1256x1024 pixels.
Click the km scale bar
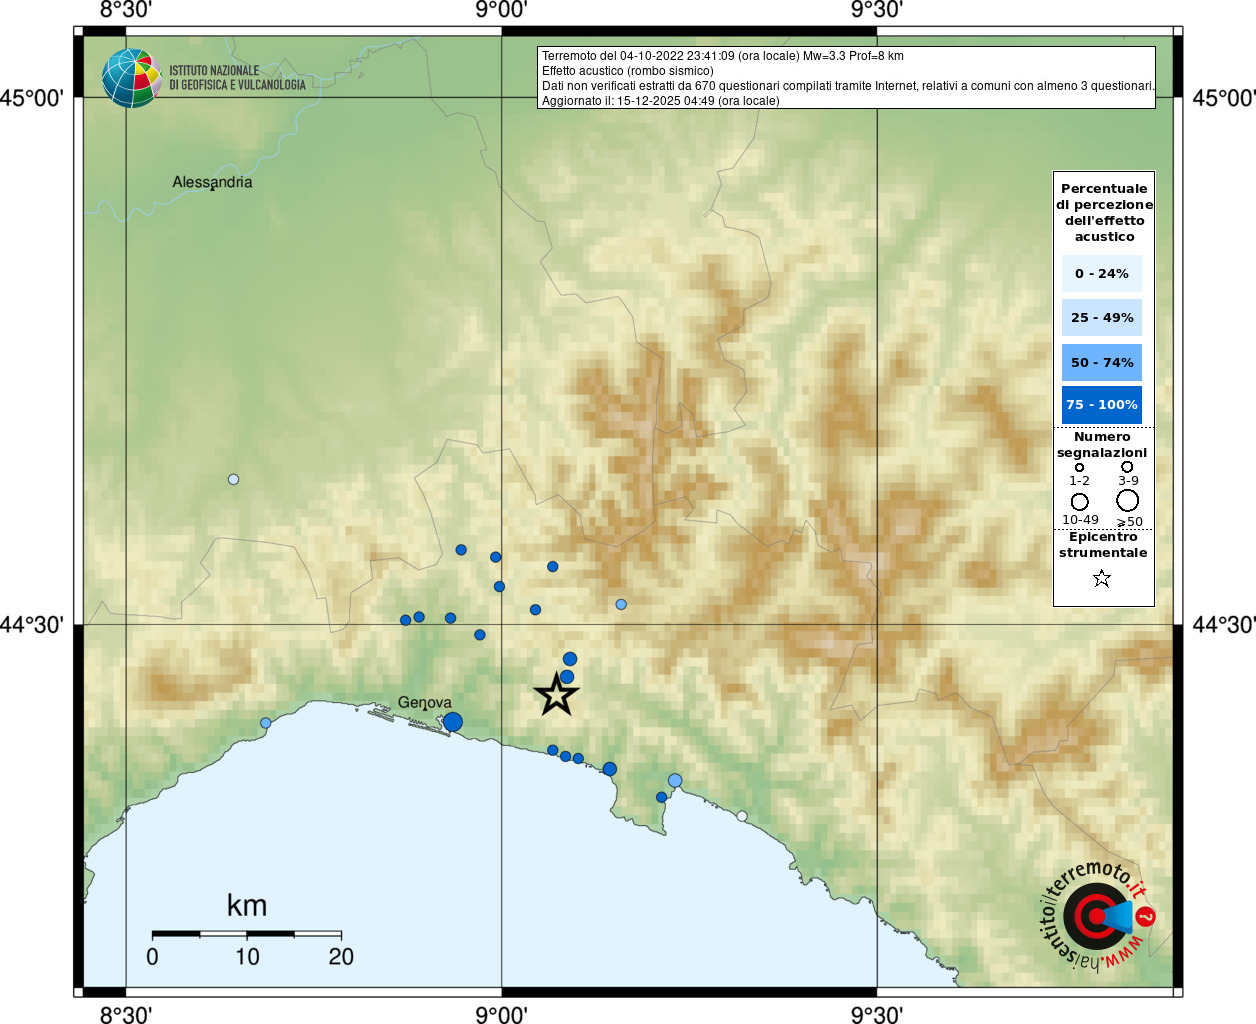[247, 934]
